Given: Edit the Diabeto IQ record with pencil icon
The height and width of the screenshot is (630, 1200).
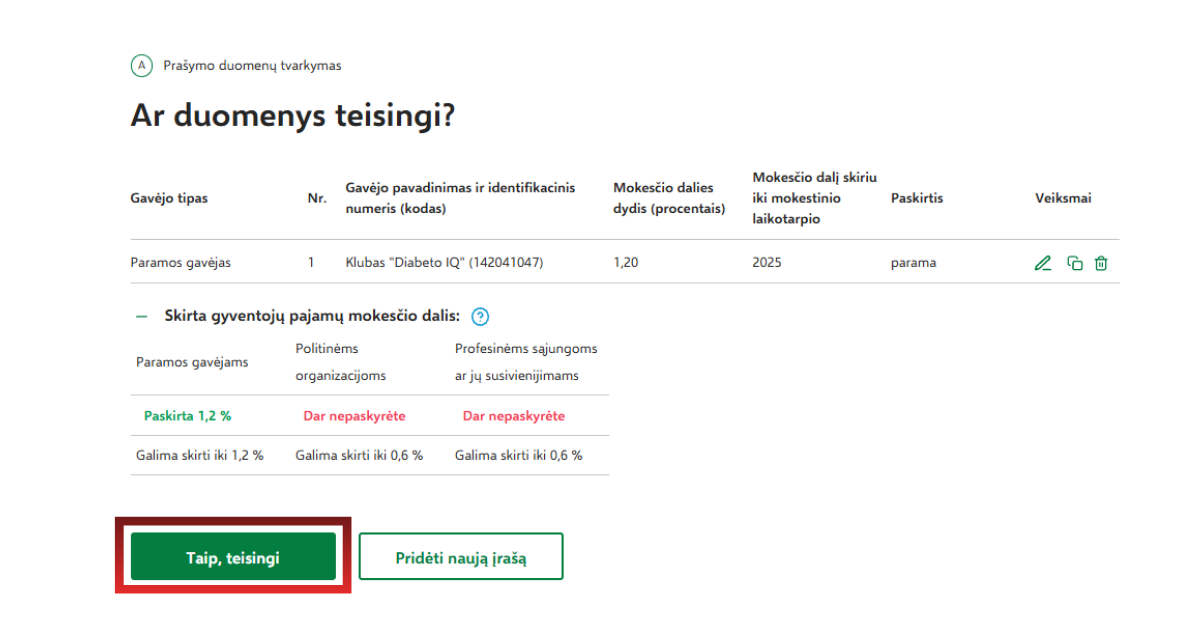Looking at the screenshot, I should click(1043, 263).
